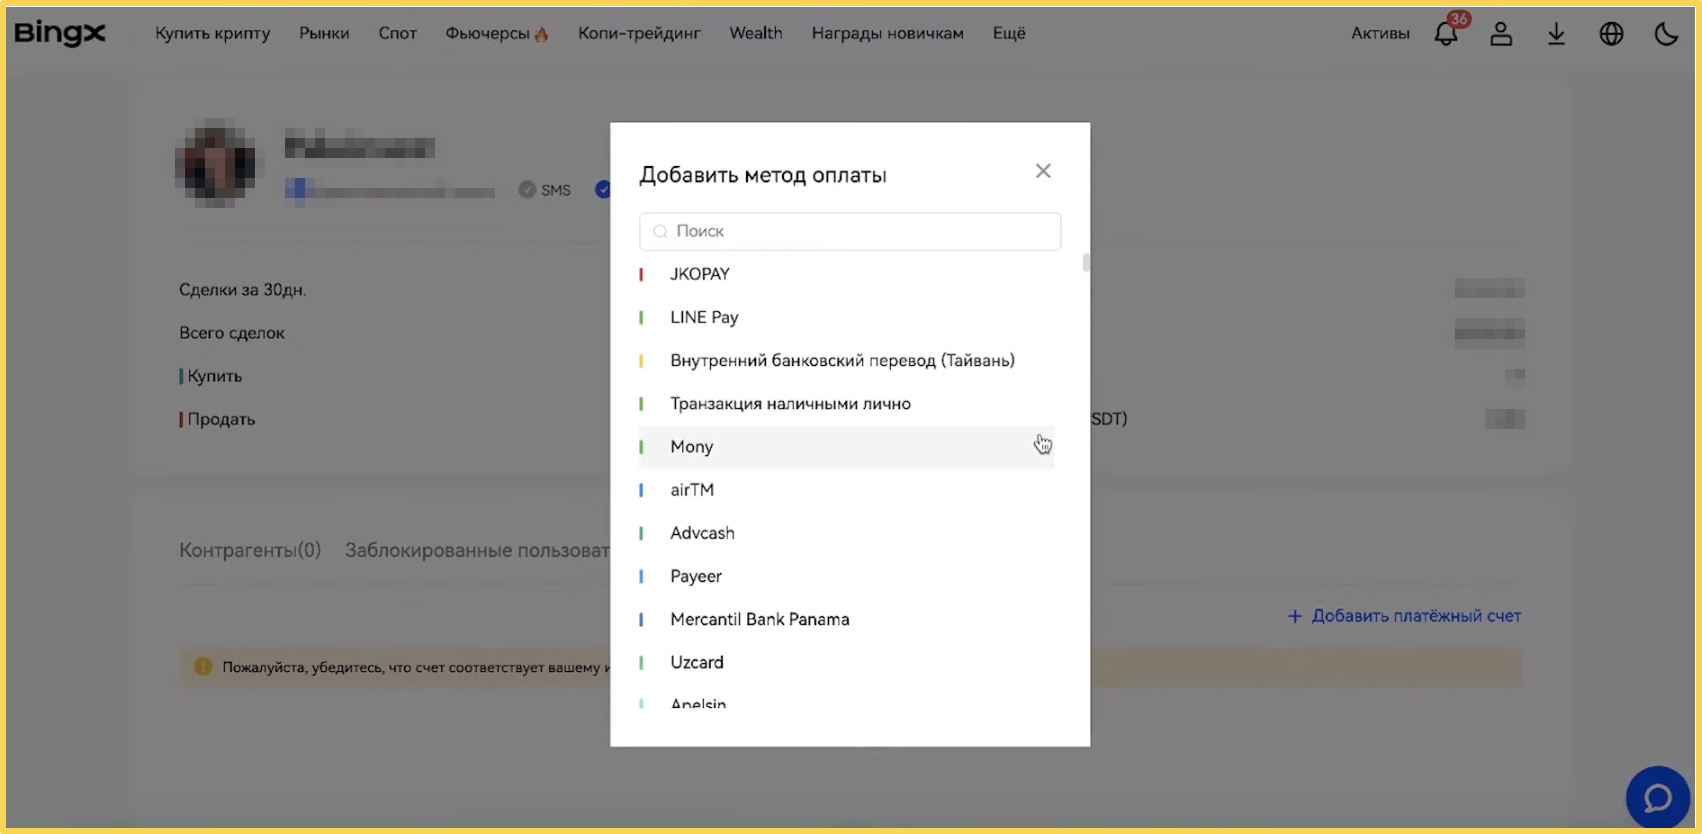This screenshot has width=1702, height=834.
Task: Select Mercantil Bank Panama method
Action: tap(846, 619)
